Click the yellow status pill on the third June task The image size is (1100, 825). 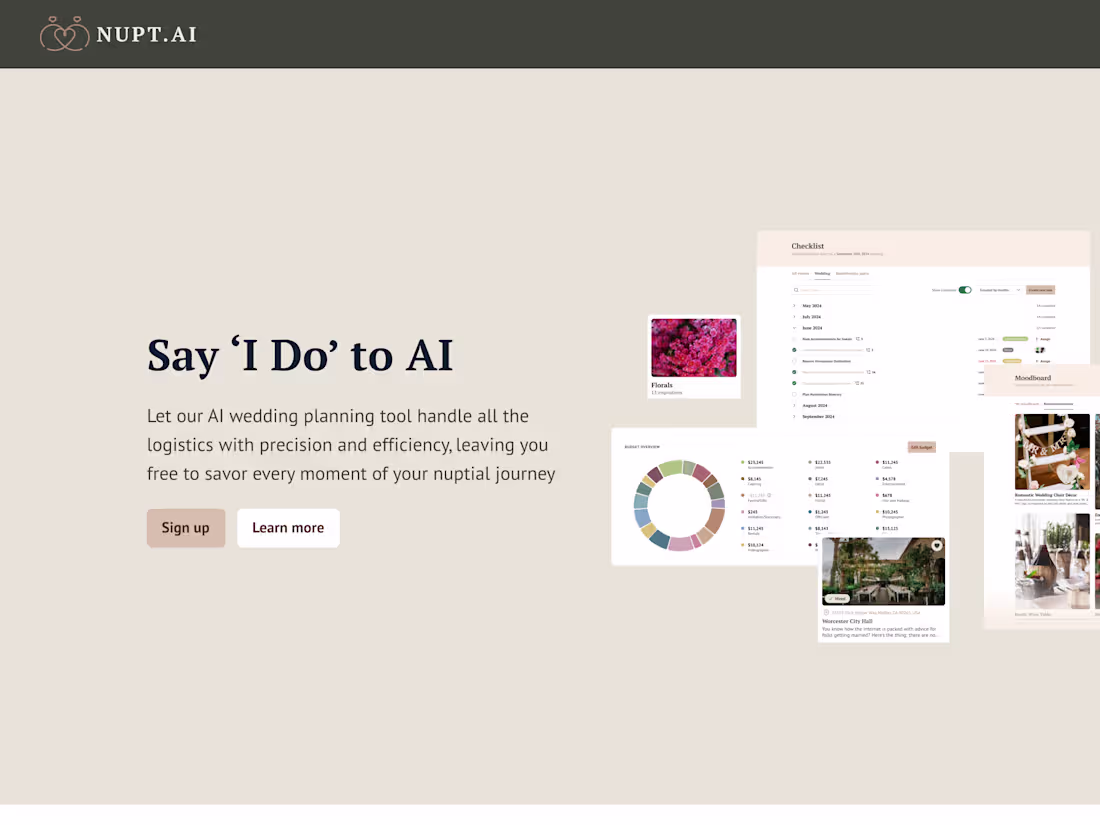pos(1012,361)
